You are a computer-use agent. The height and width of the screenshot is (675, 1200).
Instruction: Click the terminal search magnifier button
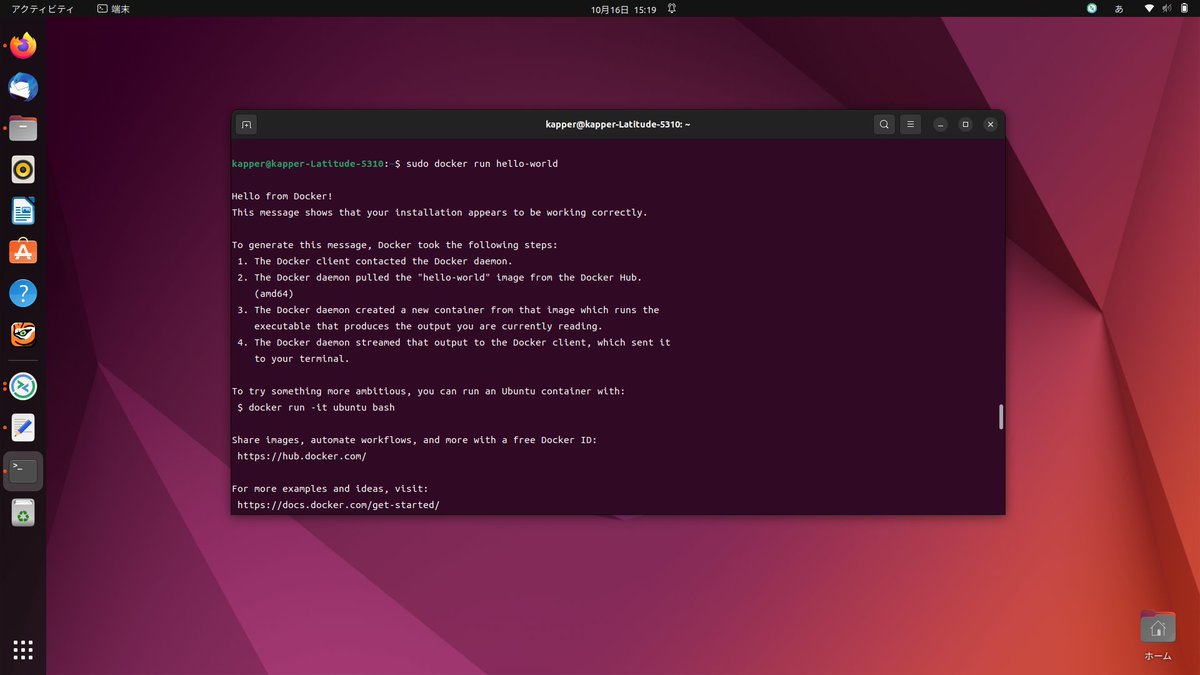point(884,124)
